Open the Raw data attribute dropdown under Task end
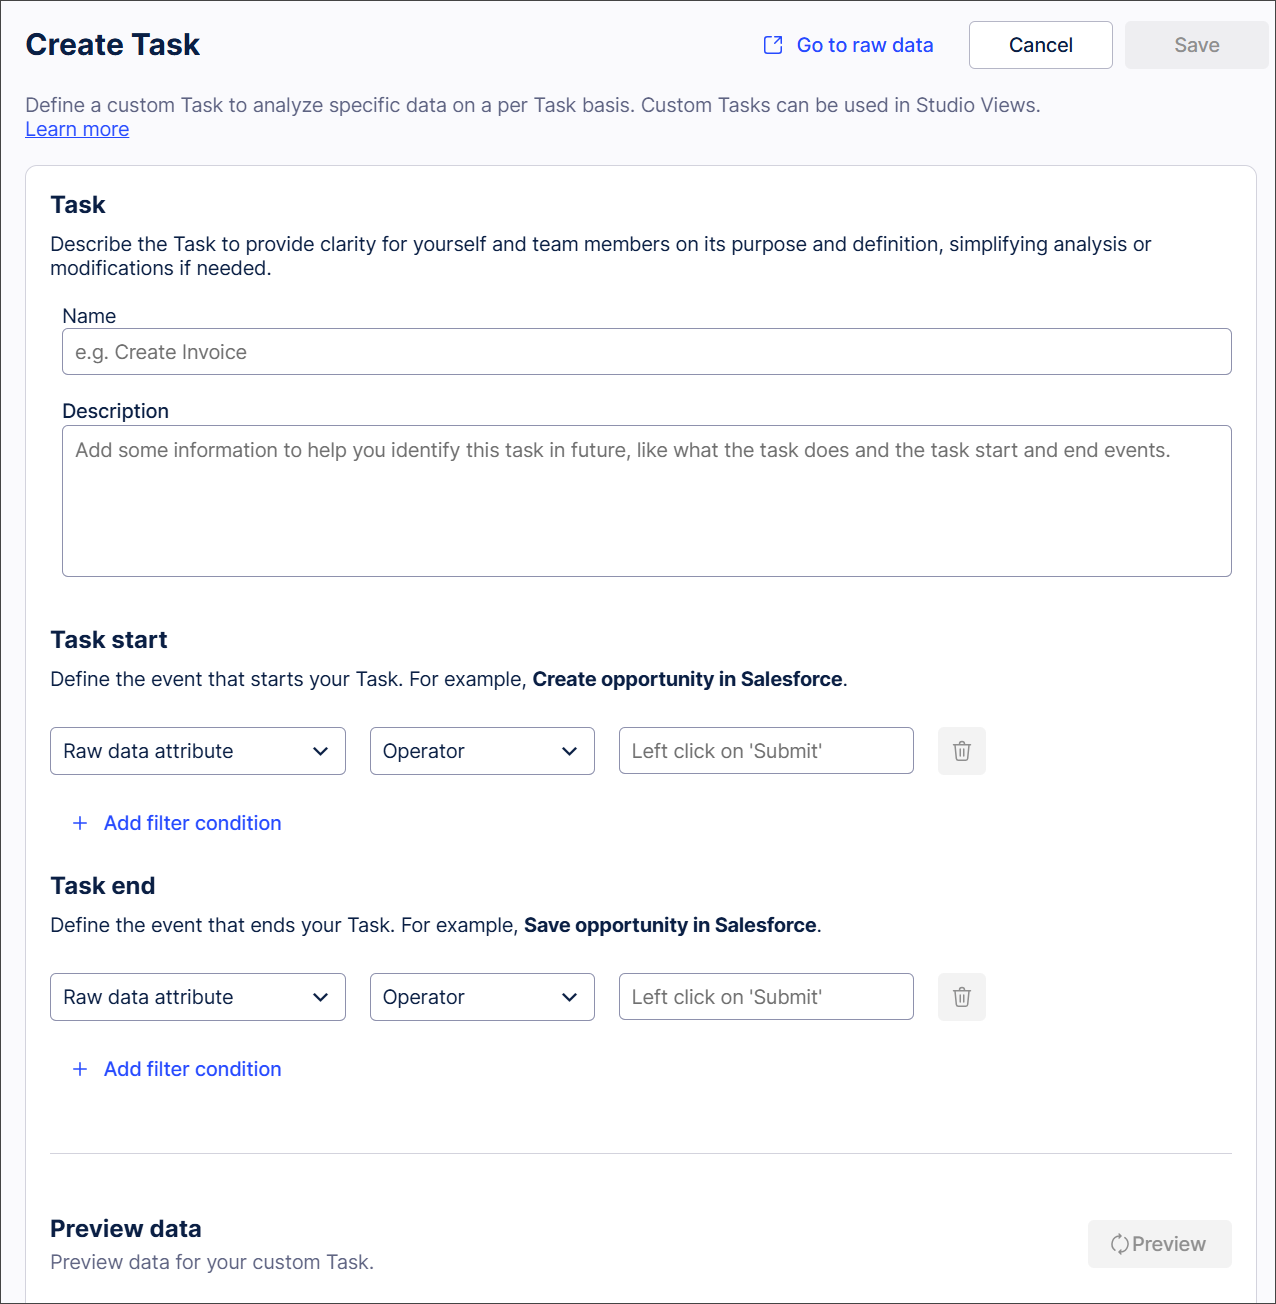This screenshot has width=1276, height=1304. click(197, 997)
